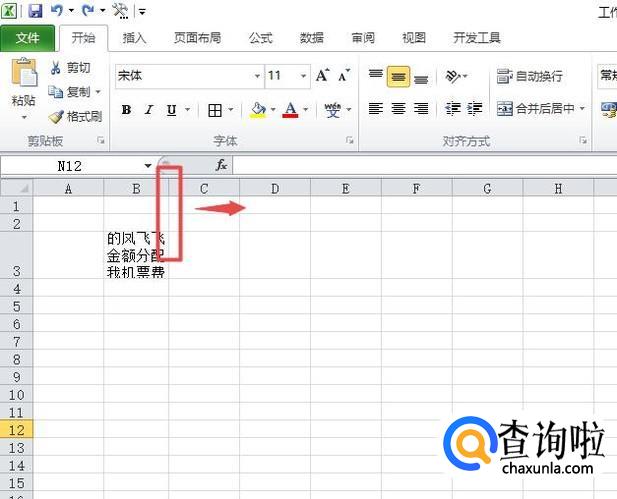Increase indent icon in alignment group

point(475,108)
